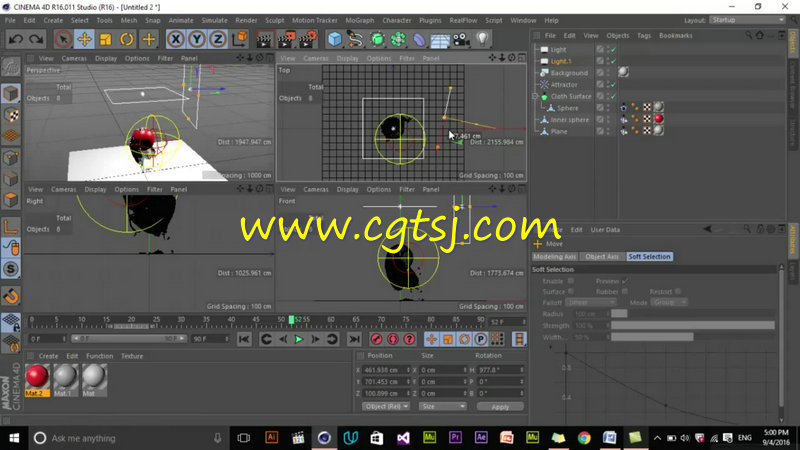800x450 pixels.
Task: Jump to the end of animation
Action: point(354,339)
